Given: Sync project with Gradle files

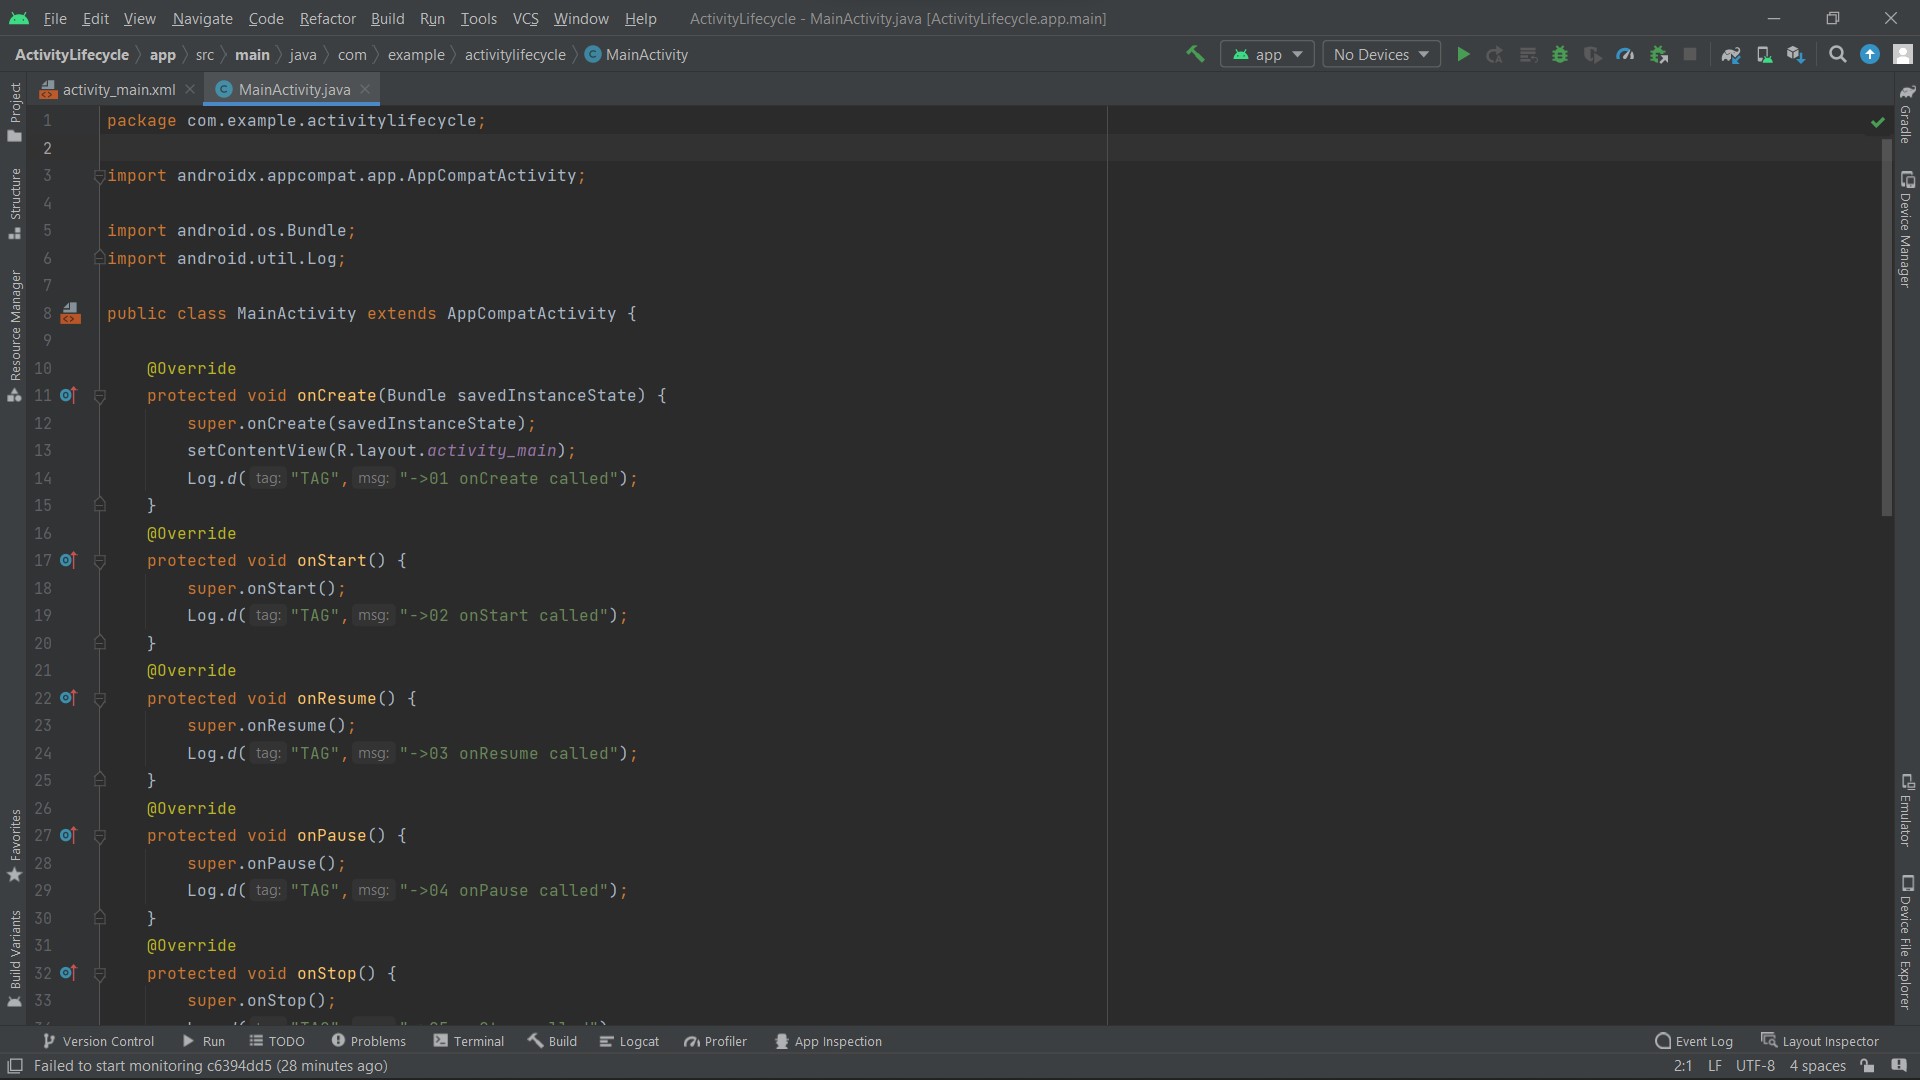Looking at the screenshot, I should click(x=1731, y=54).
